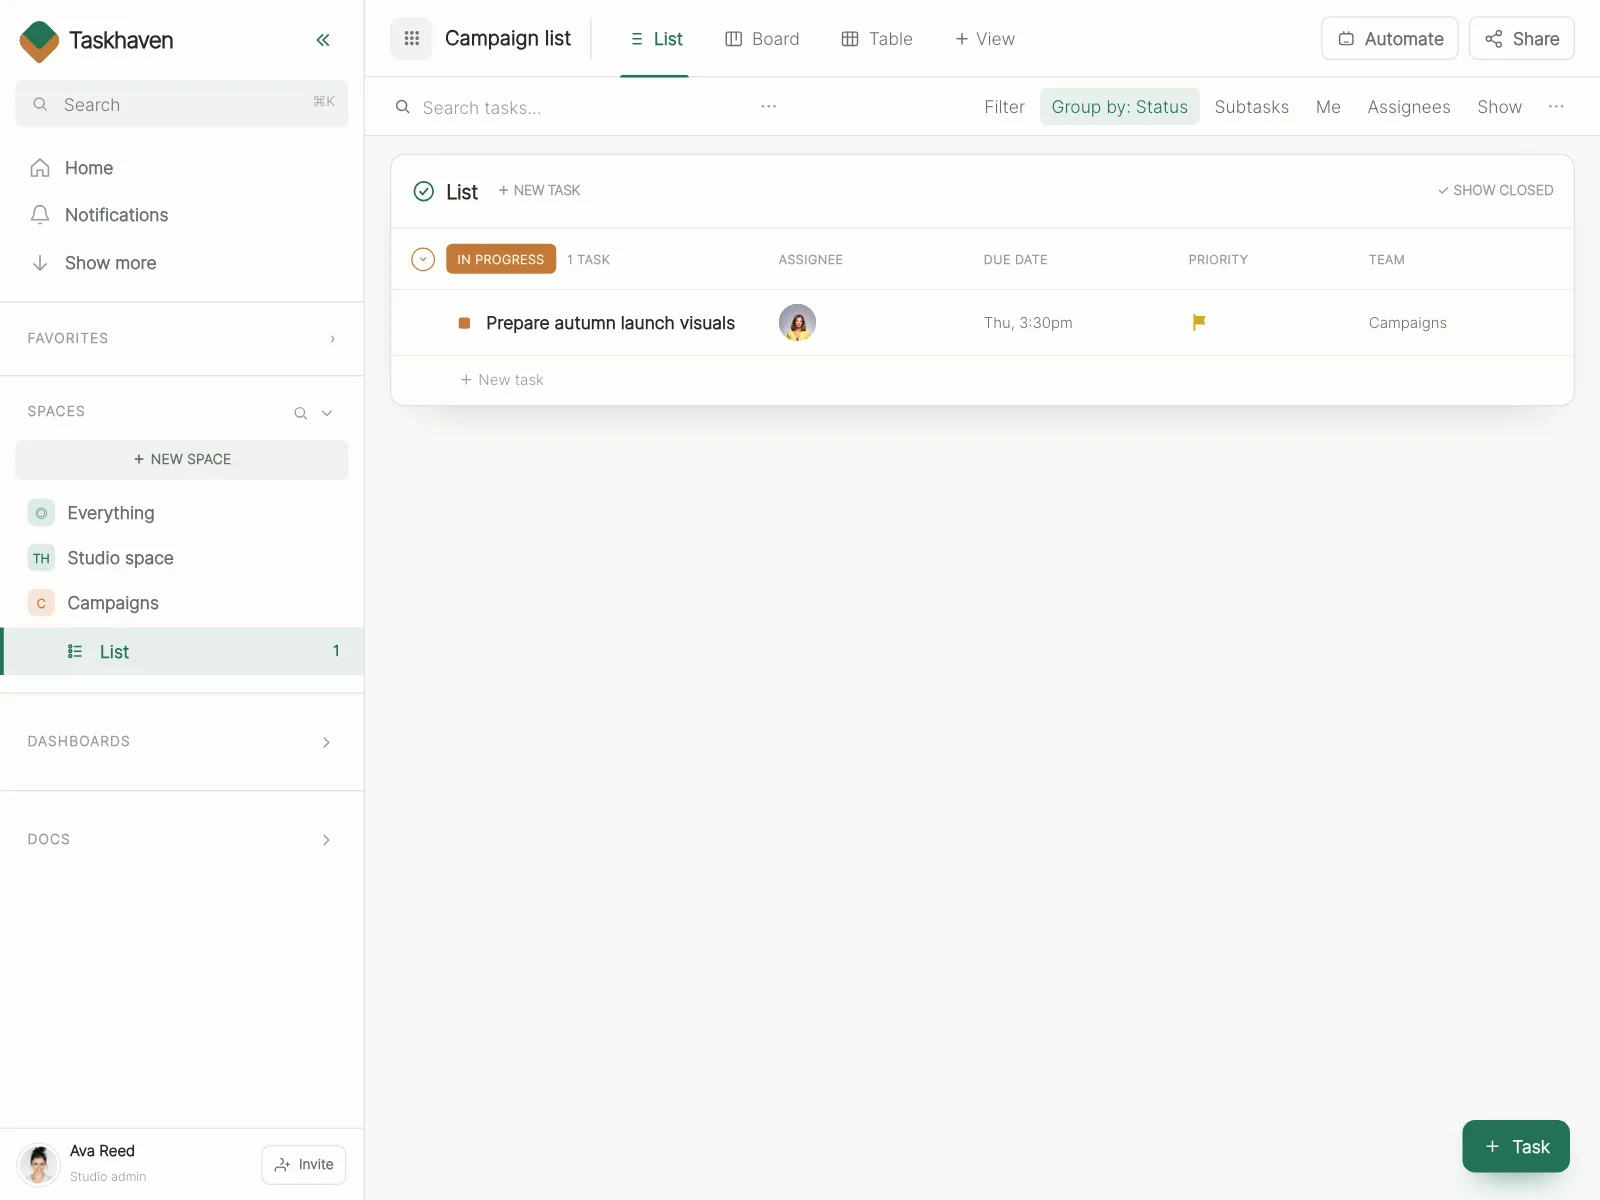Click the + NEW SPACE button
The width and height of the screenshot is (1600, 1200).
[182, 460]
